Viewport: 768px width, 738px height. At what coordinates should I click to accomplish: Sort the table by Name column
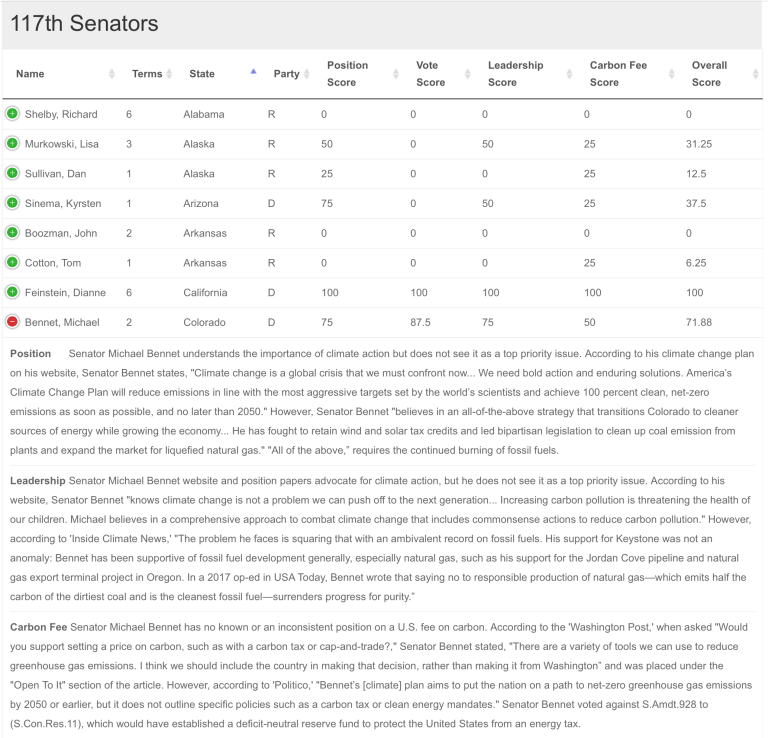[x=30, y=74]
